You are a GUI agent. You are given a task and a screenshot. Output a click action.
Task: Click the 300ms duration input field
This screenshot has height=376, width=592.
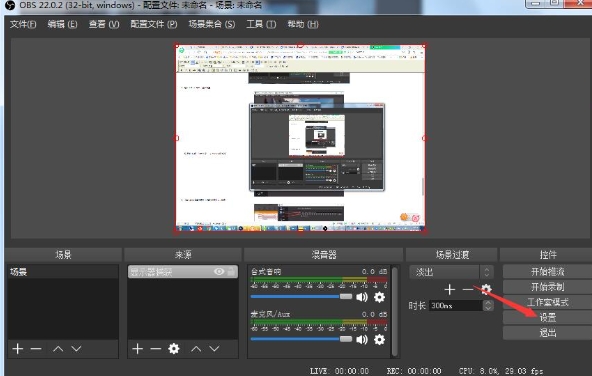click(x=456, y=305)
